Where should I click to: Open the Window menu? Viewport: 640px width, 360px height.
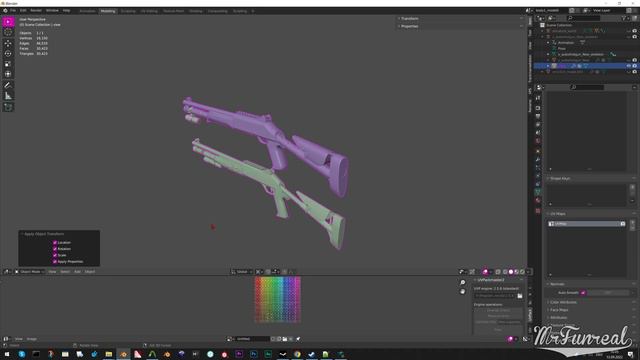(52, 11)
